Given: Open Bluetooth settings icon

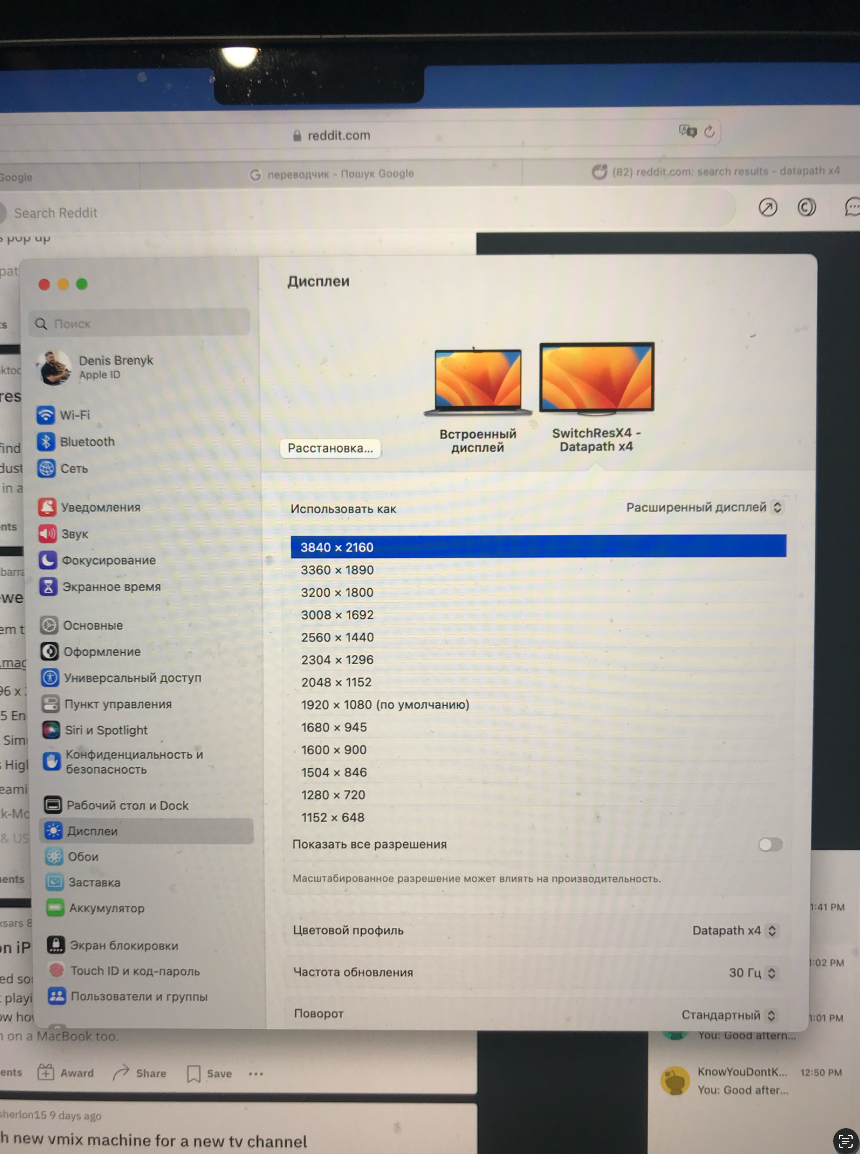Looking at the screenshot, I should pos(46,442).
